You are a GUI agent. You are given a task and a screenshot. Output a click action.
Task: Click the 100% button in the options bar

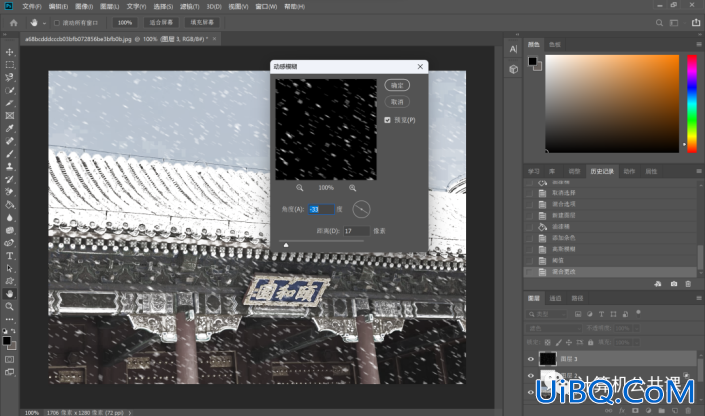(x=125, y=22)
